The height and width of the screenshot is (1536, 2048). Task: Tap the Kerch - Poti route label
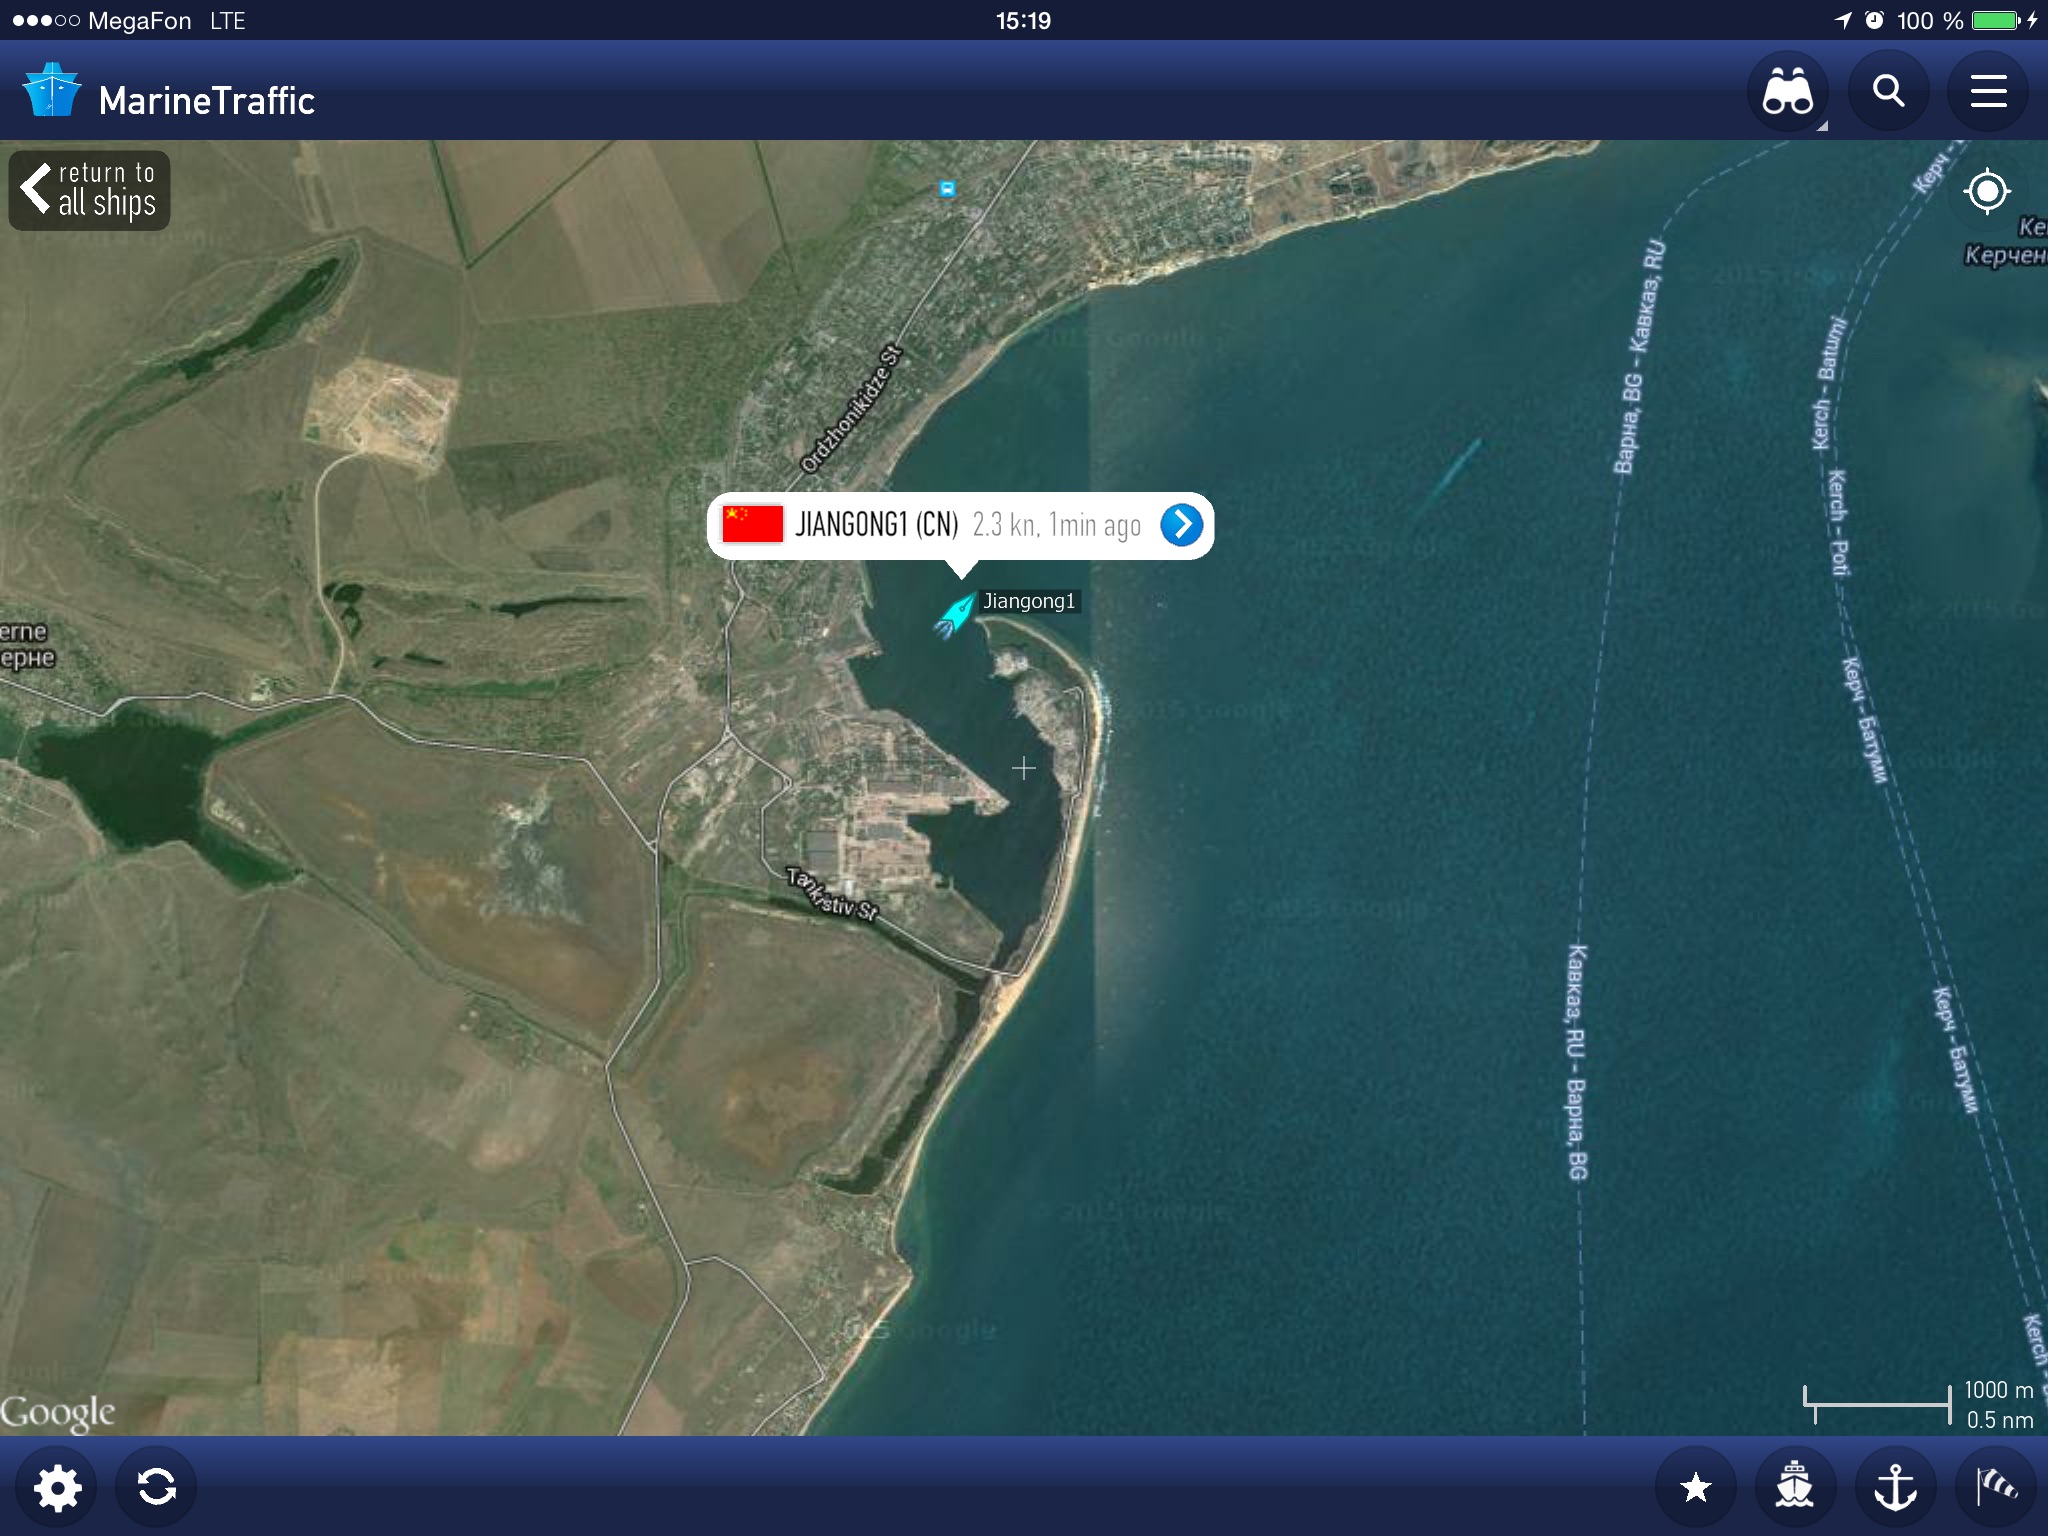coord(1839,522)
